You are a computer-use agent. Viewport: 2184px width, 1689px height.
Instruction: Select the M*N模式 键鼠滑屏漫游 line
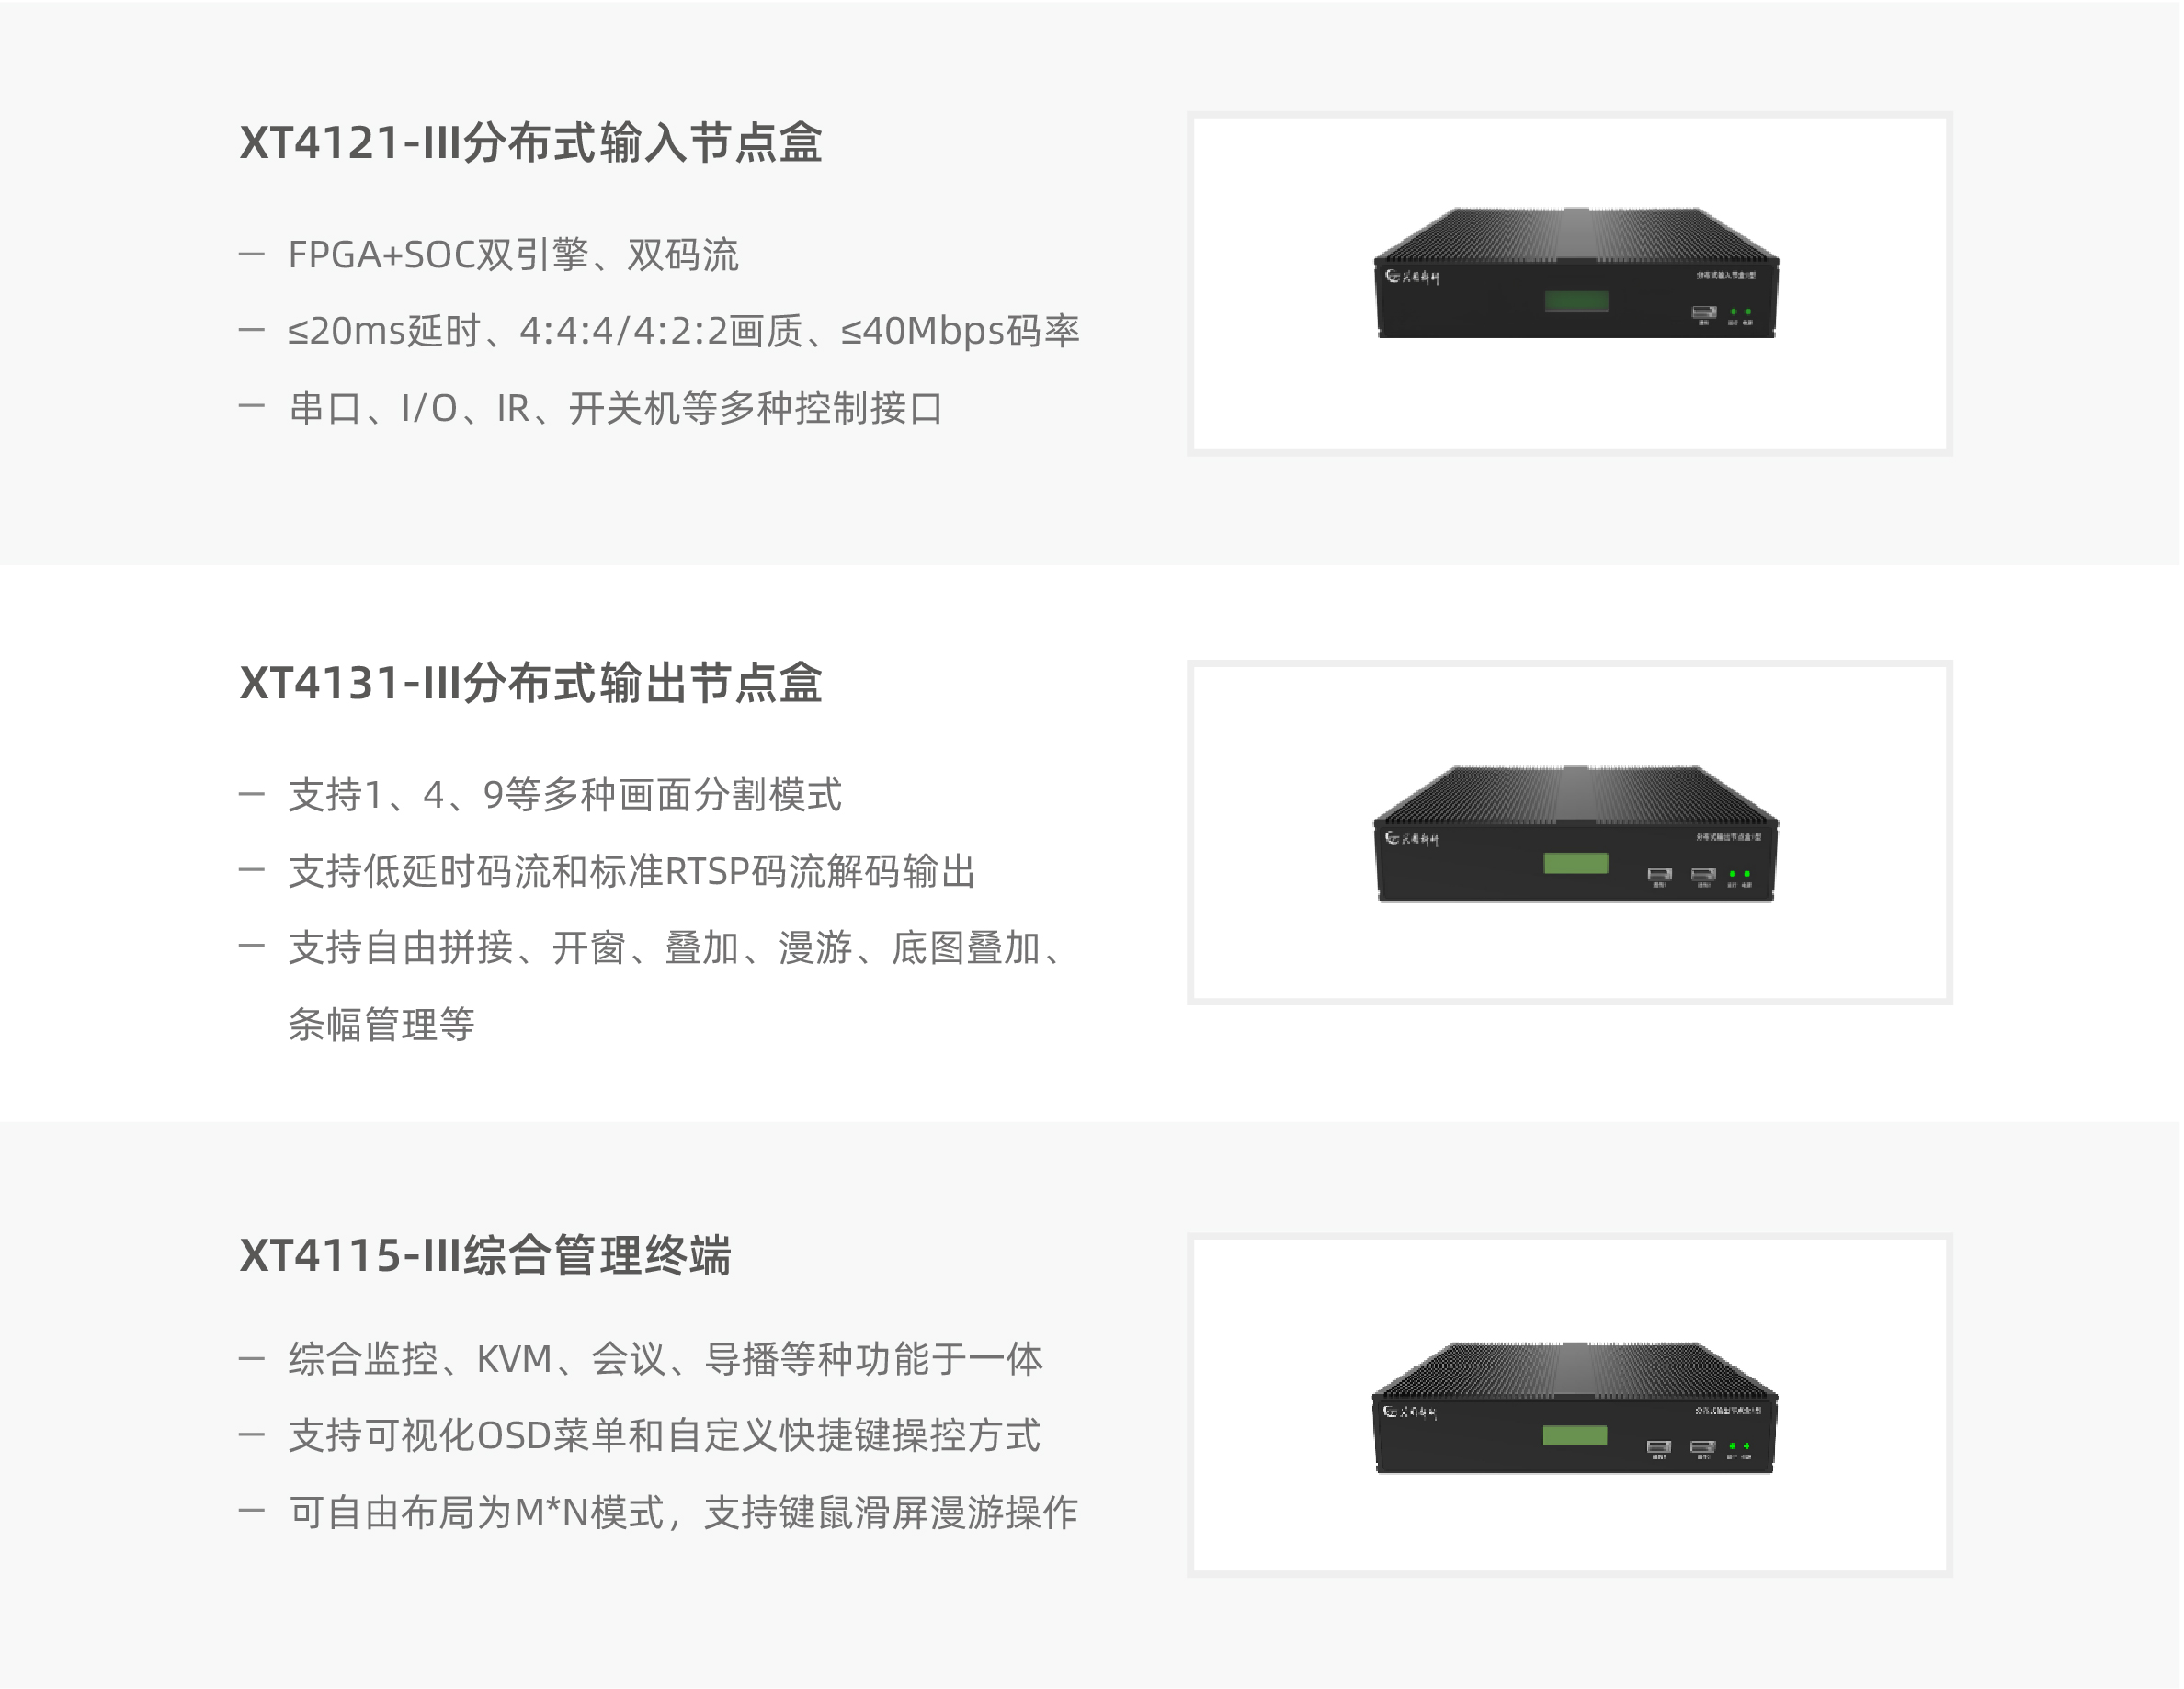[x=683, y=1512]
